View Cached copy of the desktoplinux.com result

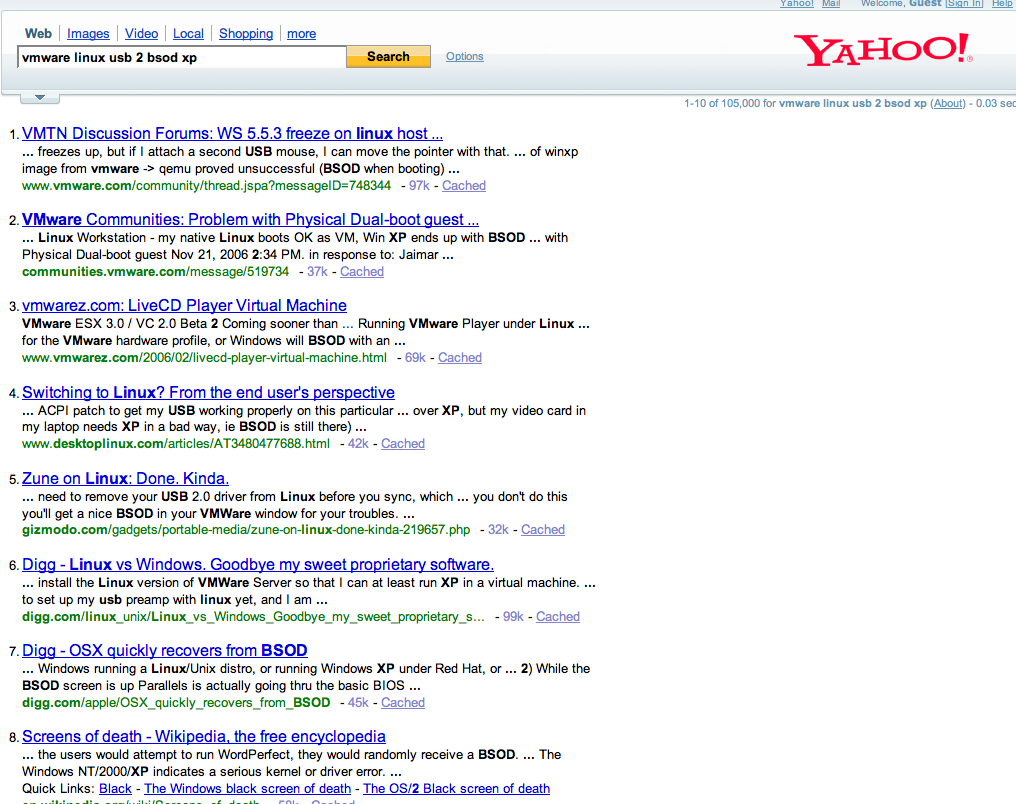403,444
